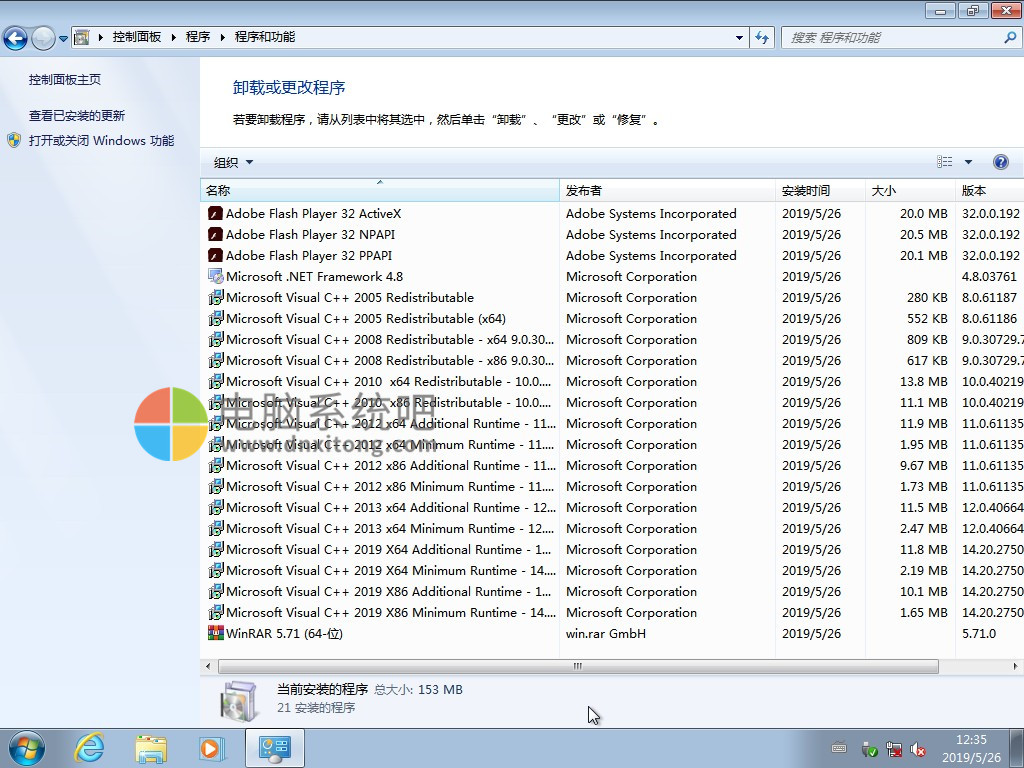Screen dimensions: 1024x768
Task: Click the 20.5 MB size cell
Action: pyautogui.click(x=923, y=234)
